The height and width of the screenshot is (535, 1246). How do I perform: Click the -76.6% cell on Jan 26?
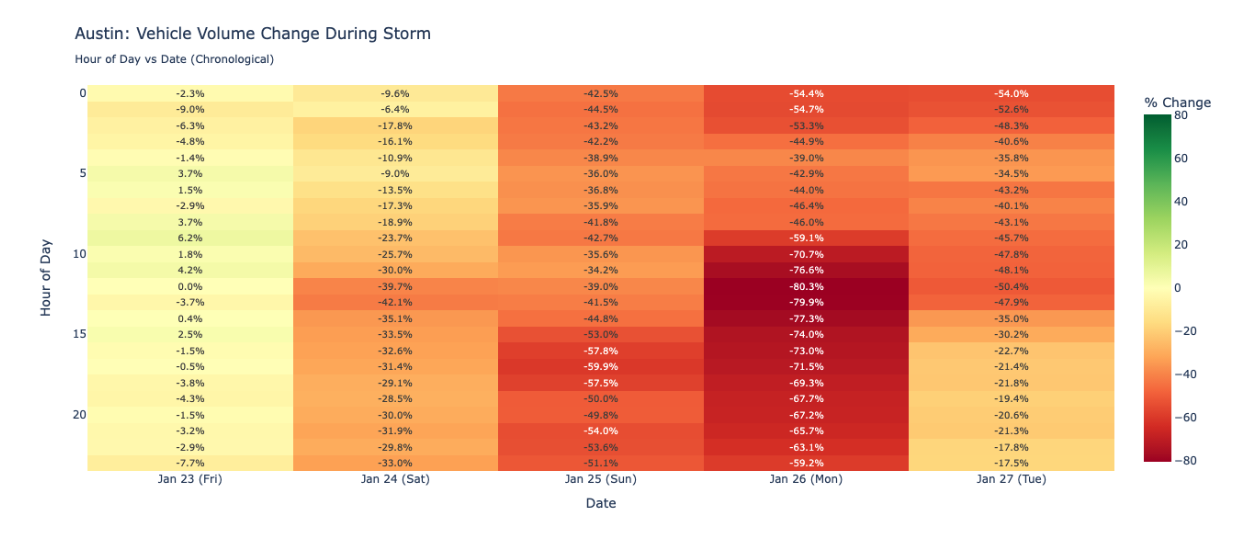[x=806, y=270]
